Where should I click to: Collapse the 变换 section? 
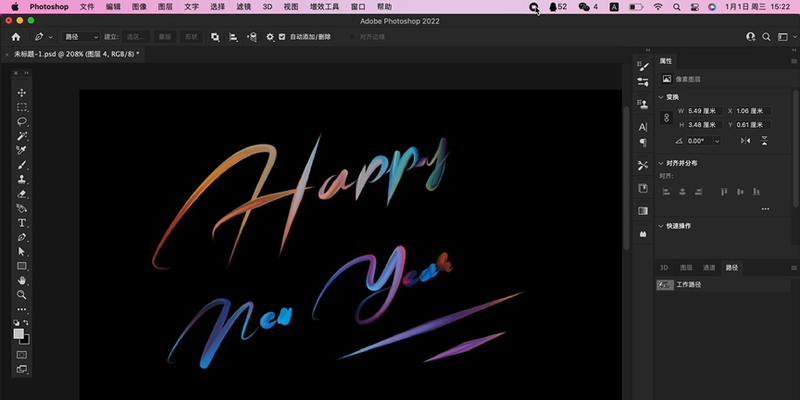point(661,97)
